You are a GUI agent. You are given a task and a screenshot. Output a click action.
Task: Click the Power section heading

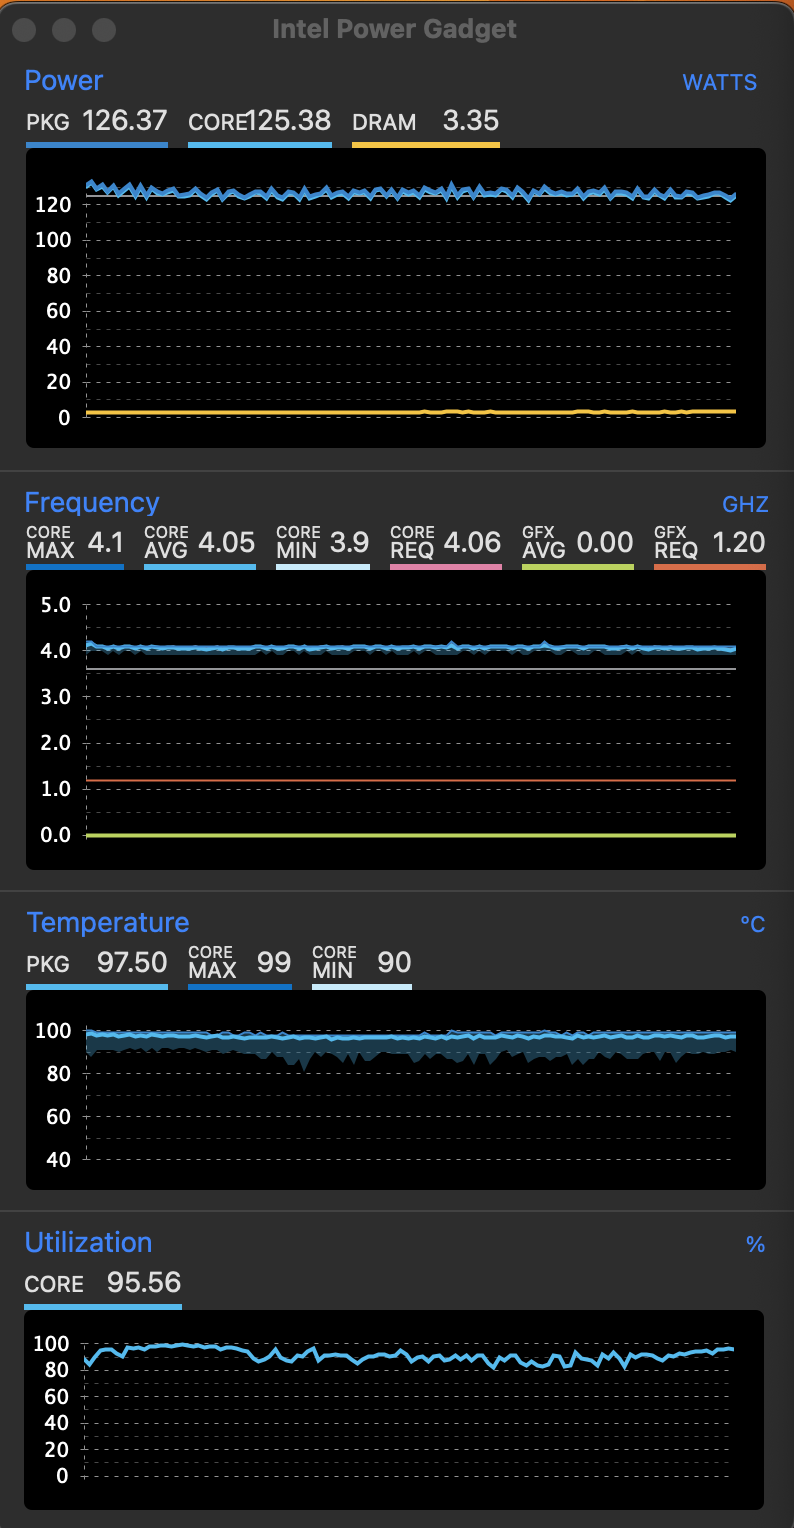[64, 80]
